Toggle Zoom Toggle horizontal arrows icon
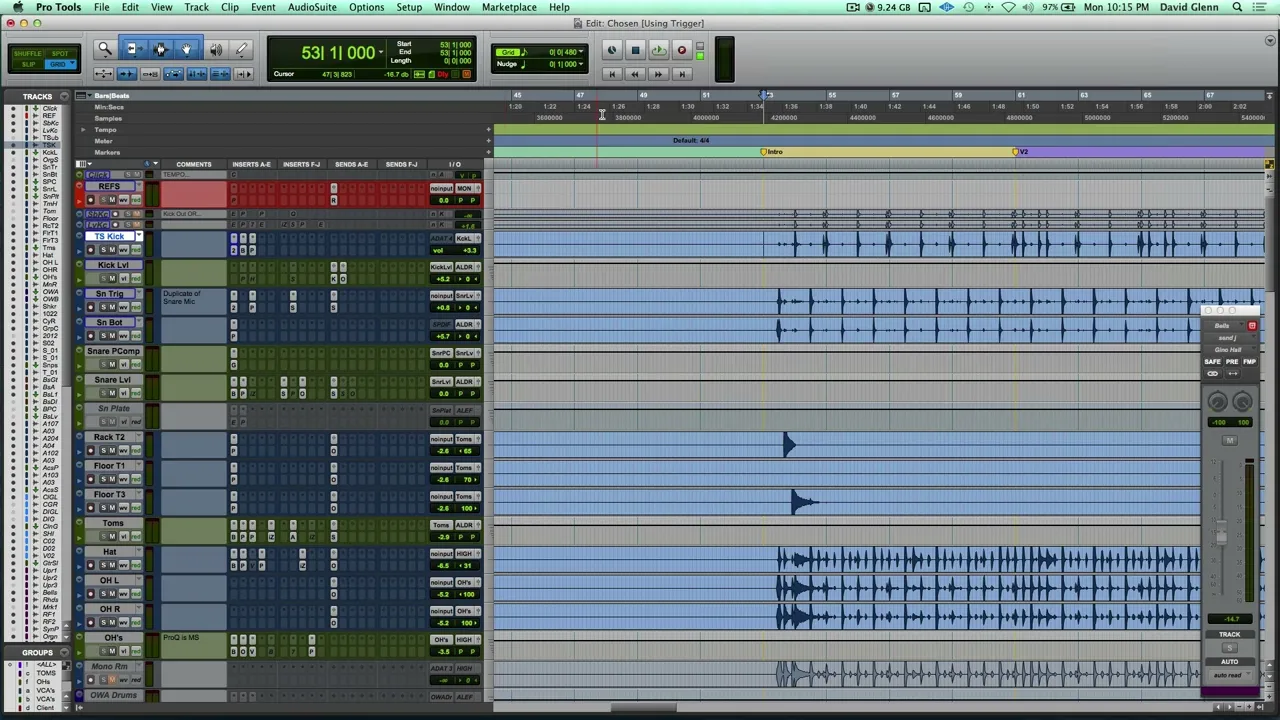 click(x=103, y=74)
